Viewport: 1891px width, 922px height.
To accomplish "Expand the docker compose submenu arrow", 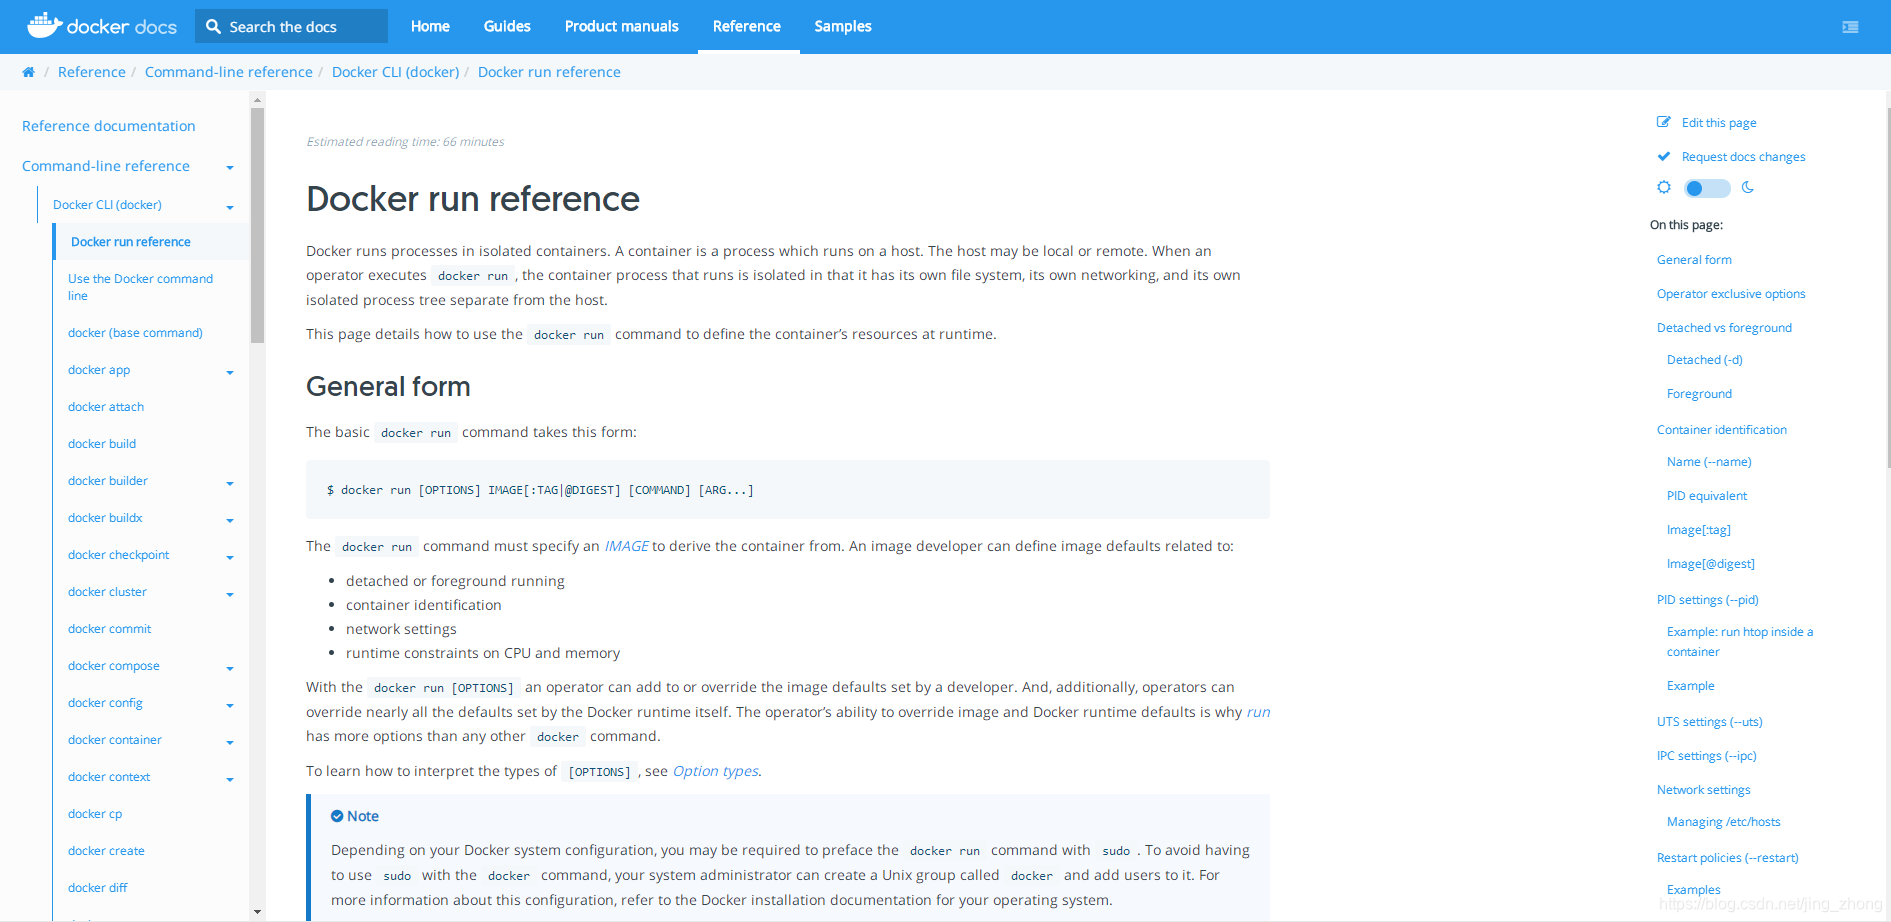I will 230,669.
